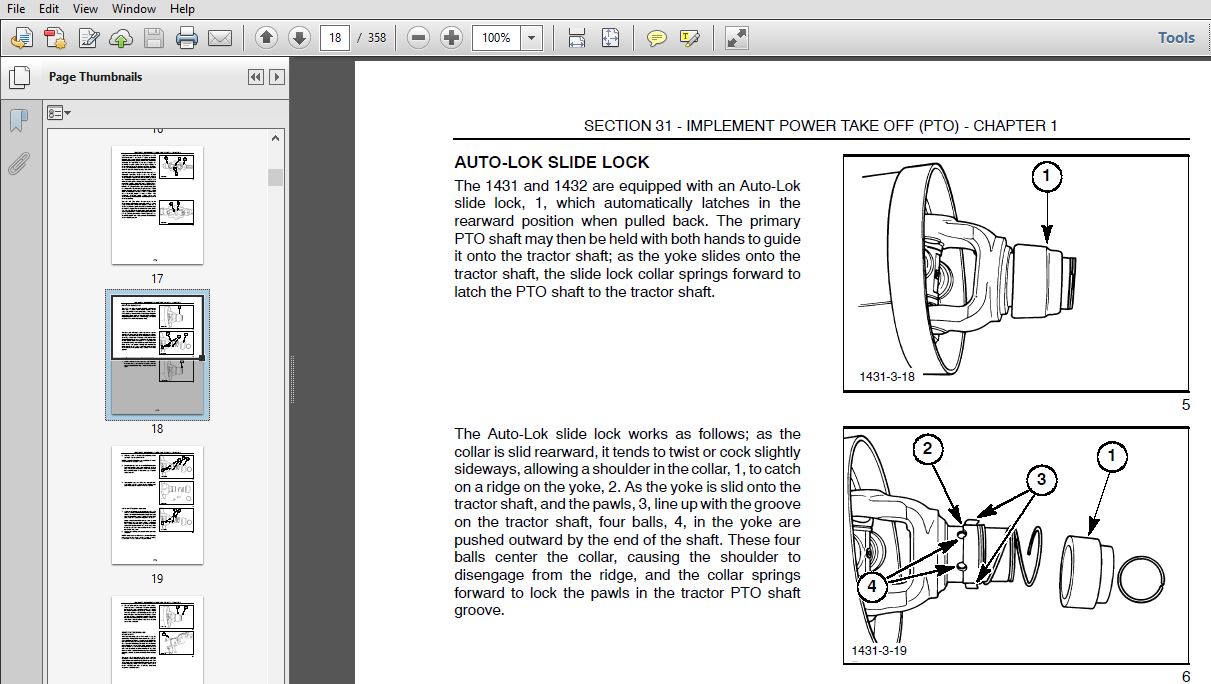Image resolution: width=1211 pixels, height=684 pixels.
Task: Zoom in using the plus button
Action: 452,38
